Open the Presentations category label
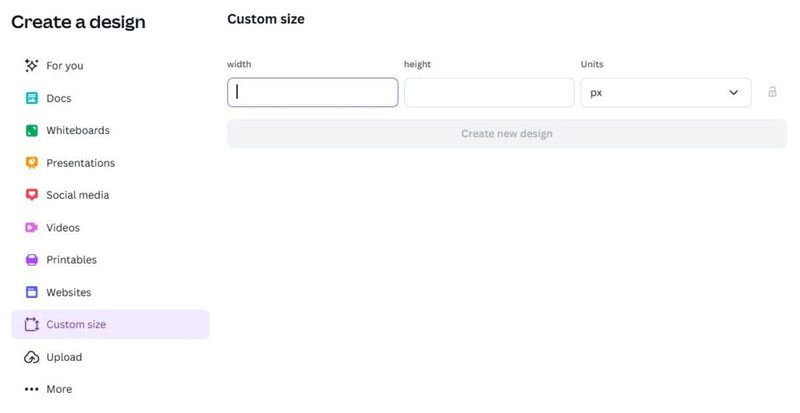 pos(80,163)
